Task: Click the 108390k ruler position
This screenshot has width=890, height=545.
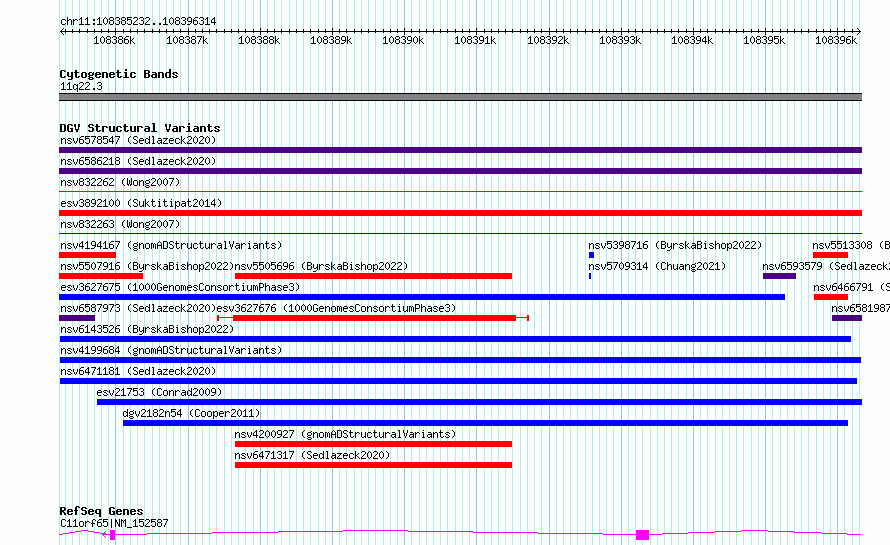Action: 403,40
